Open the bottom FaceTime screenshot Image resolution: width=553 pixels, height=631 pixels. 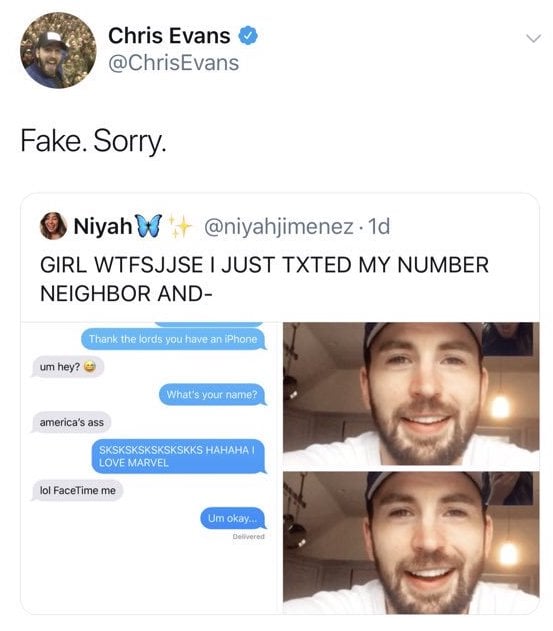pos(411,542)
